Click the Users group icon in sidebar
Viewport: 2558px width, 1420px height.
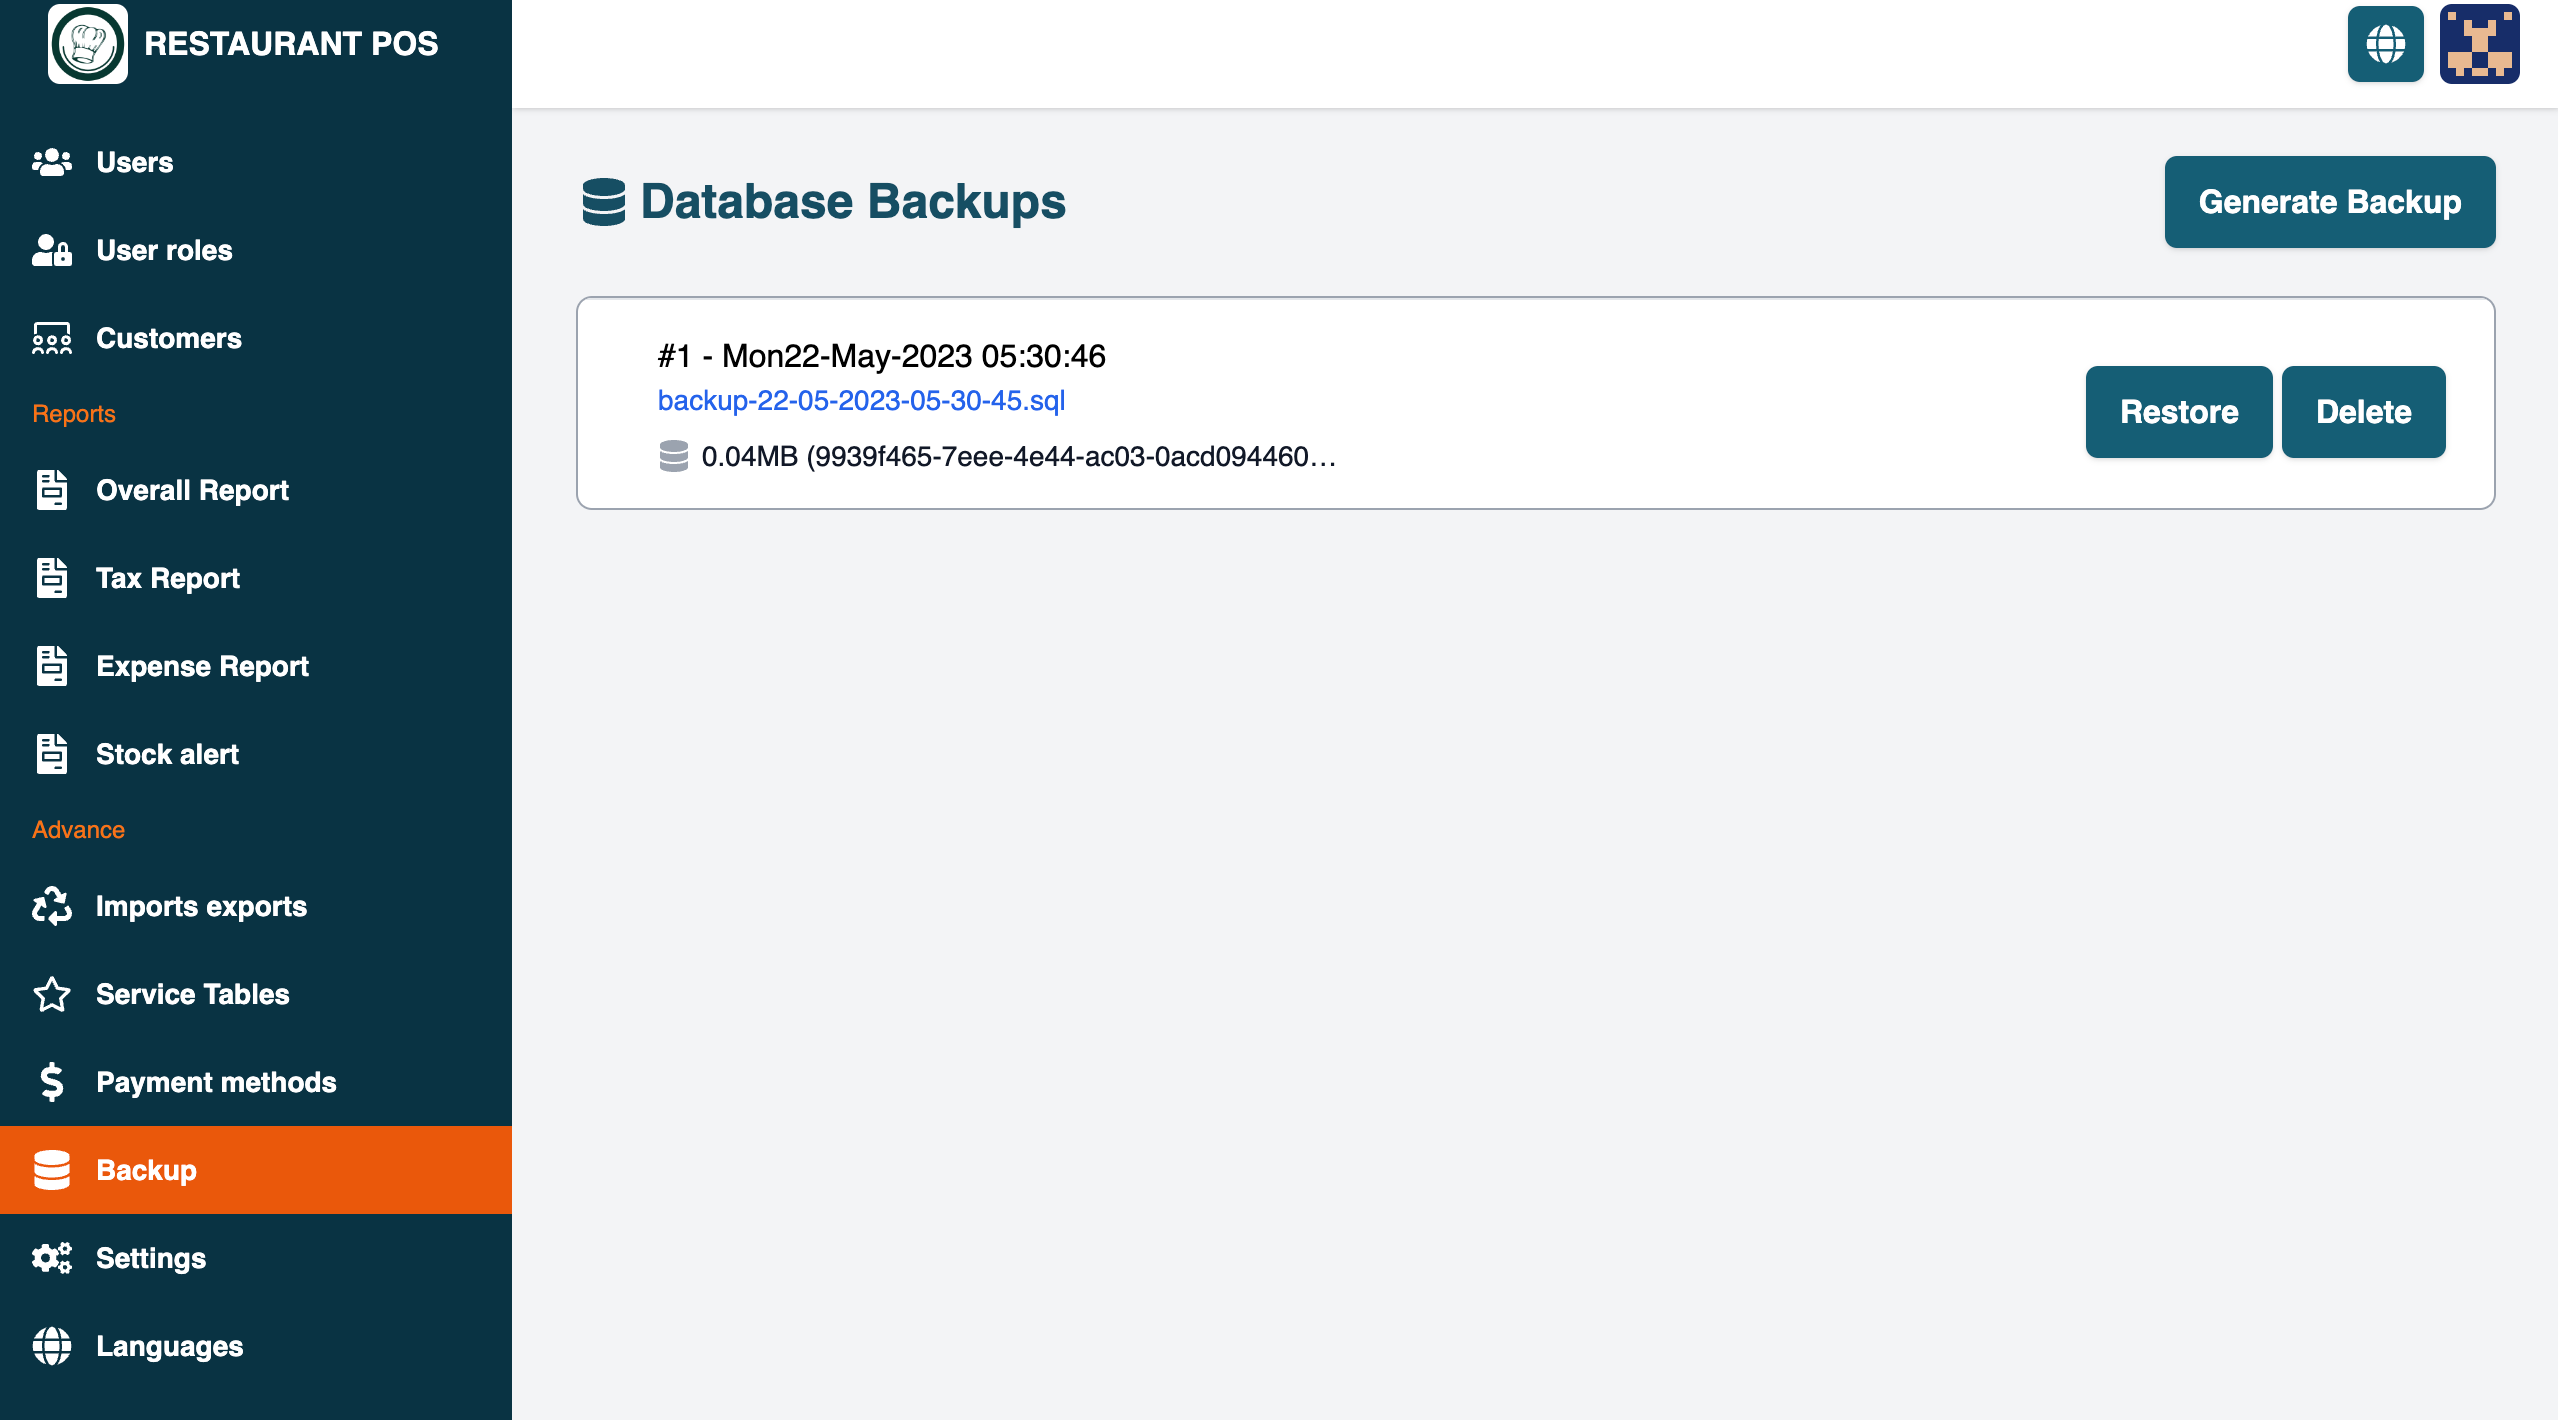52,162
